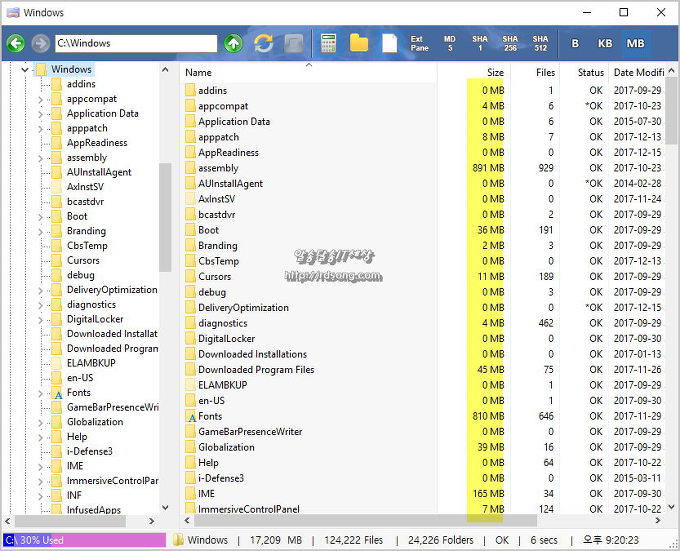The image size is (680, 551).
Task: Select the Windows root folder in tree
Action: click(x=71, y=69)
